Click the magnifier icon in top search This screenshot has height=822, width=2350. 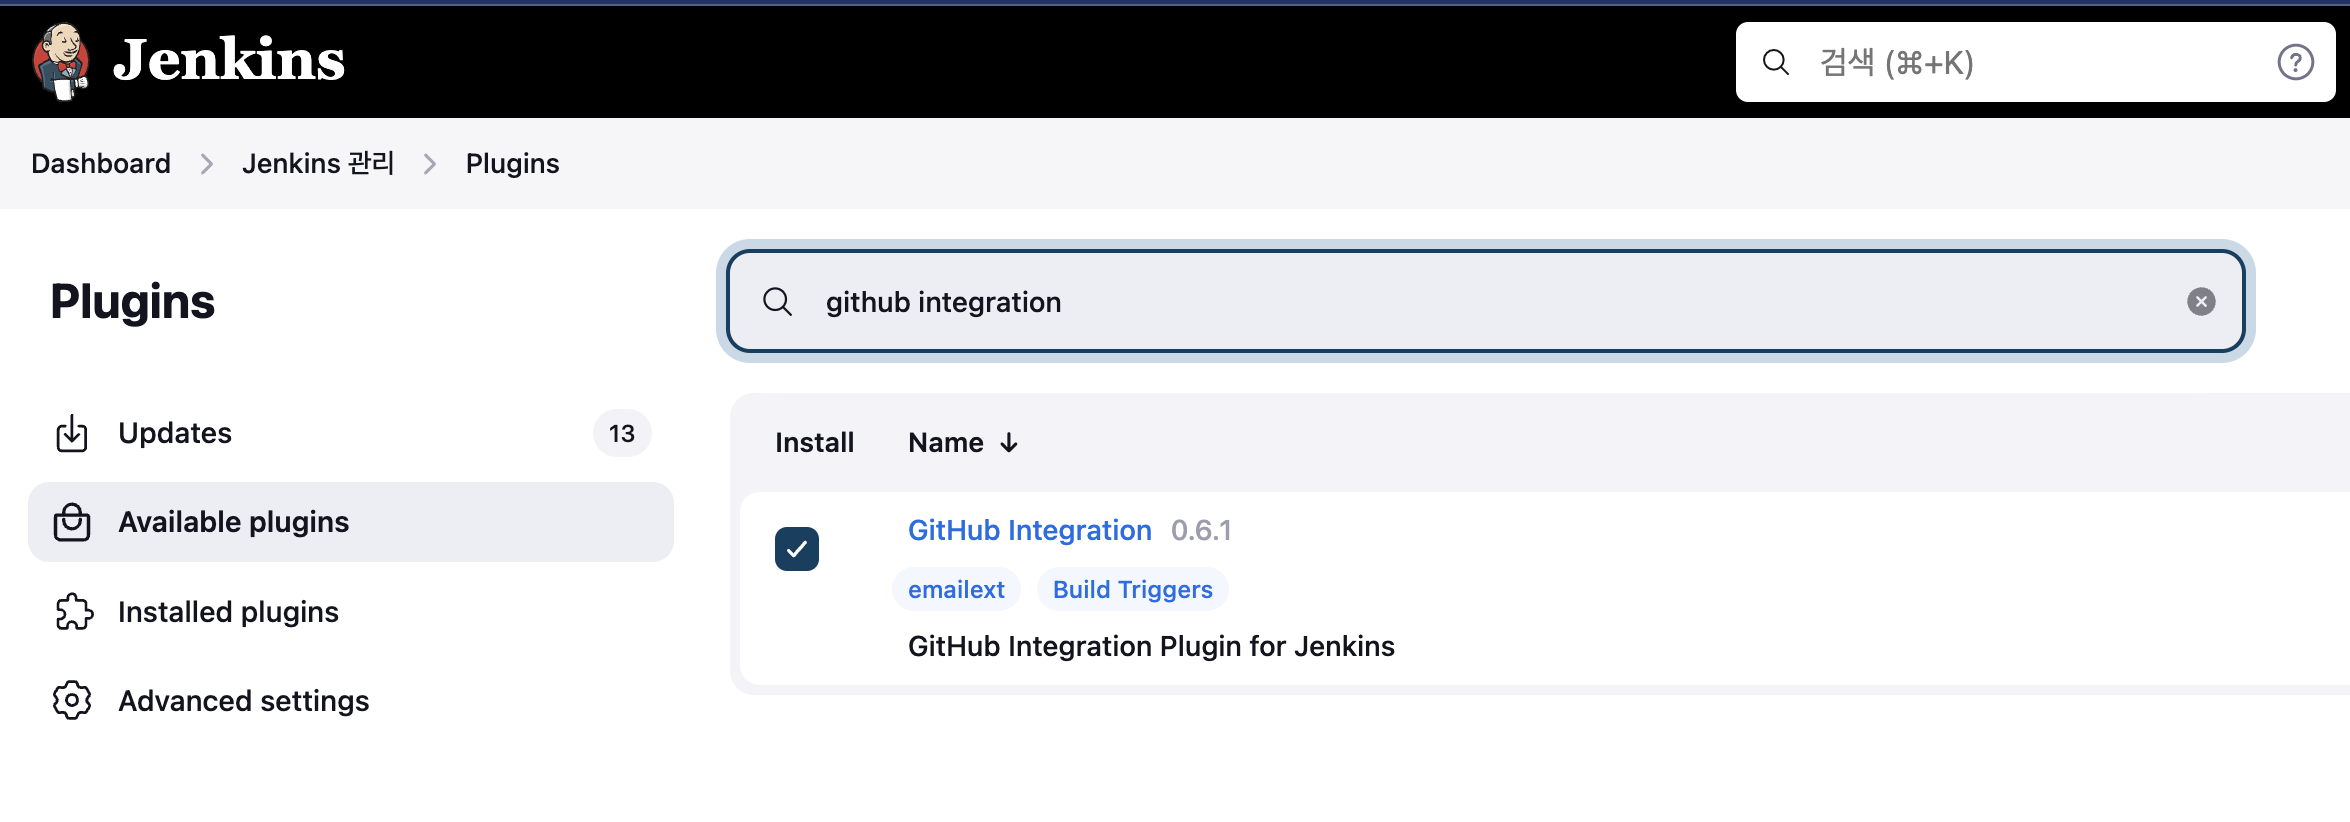tap(1775, 63)
